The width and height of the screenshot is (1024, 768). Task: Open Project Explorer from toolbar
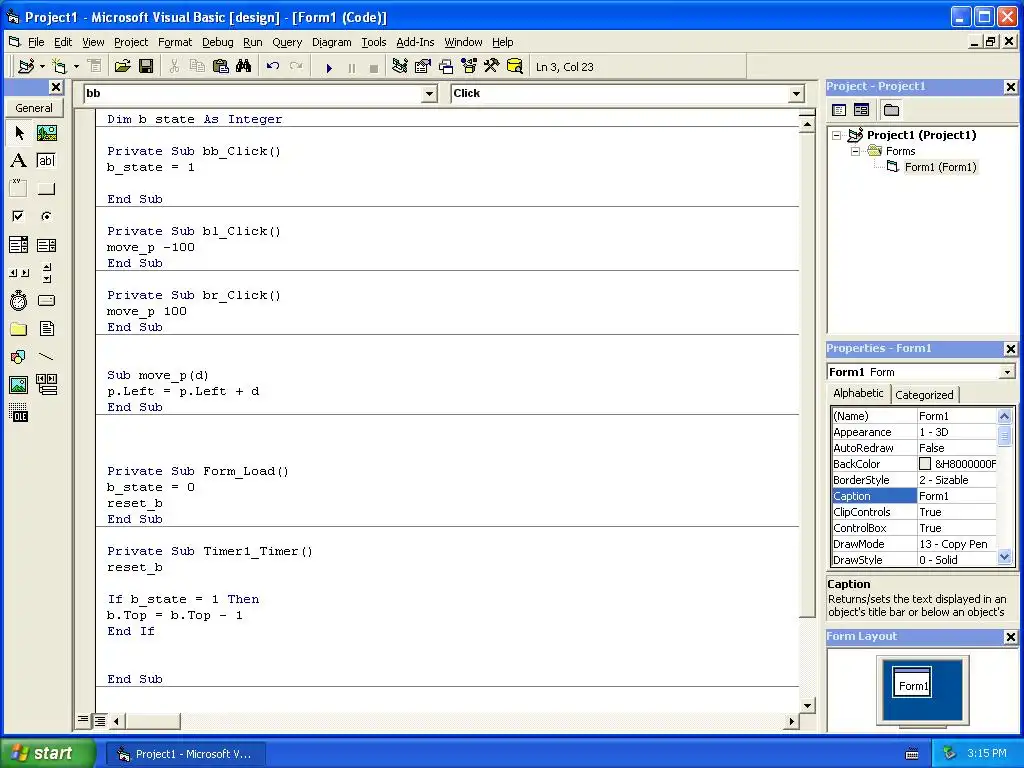click(x=400, y=67)
